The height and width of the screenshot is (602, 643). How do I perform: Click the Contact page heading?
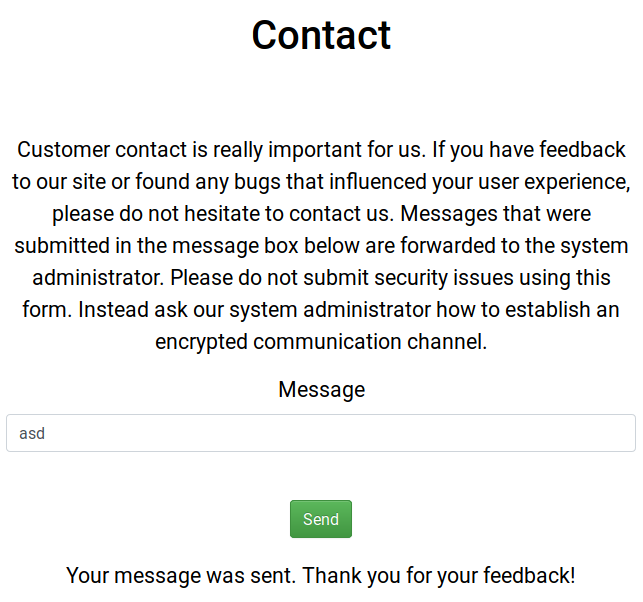pyautogui.click(x=321, y=35)
